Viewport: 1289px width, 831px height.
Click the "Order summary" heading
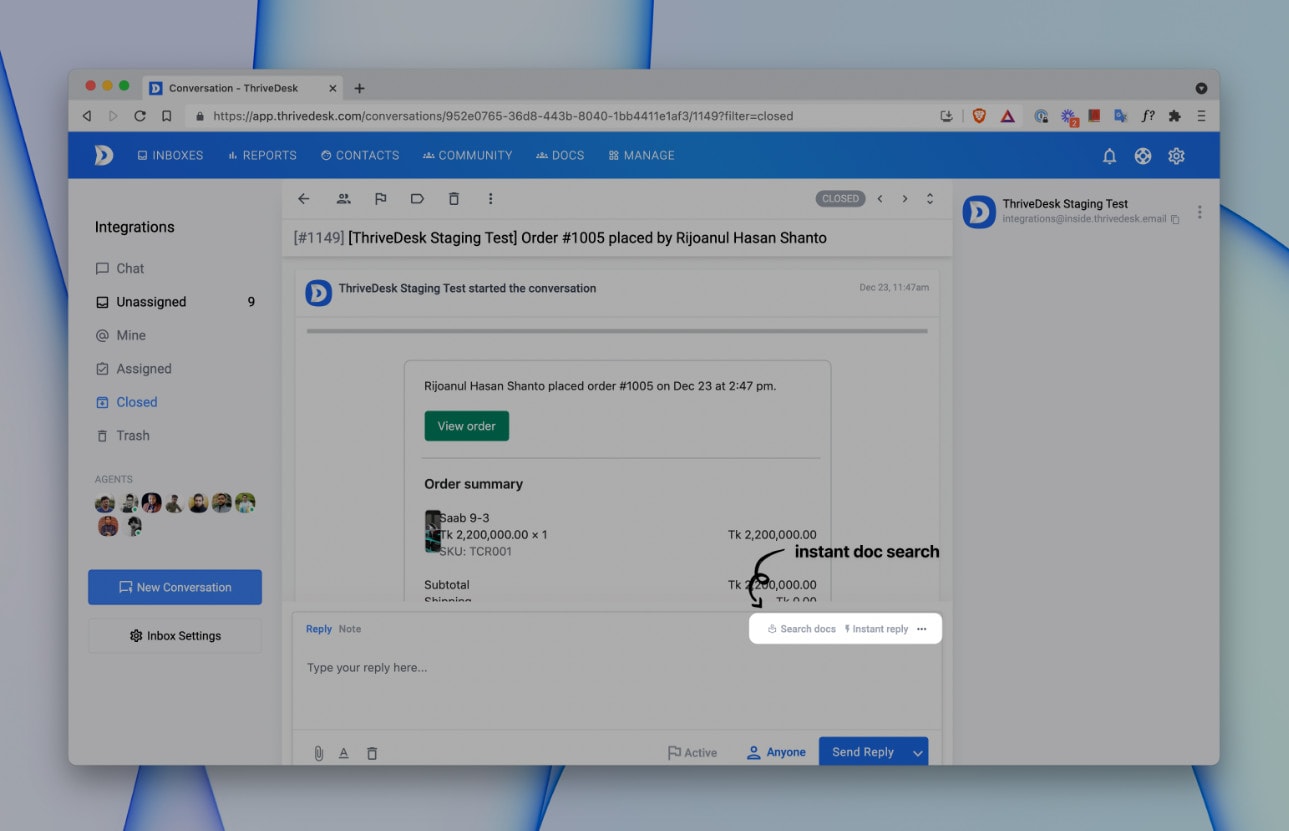pyautogui.click(x=474, y=484)
